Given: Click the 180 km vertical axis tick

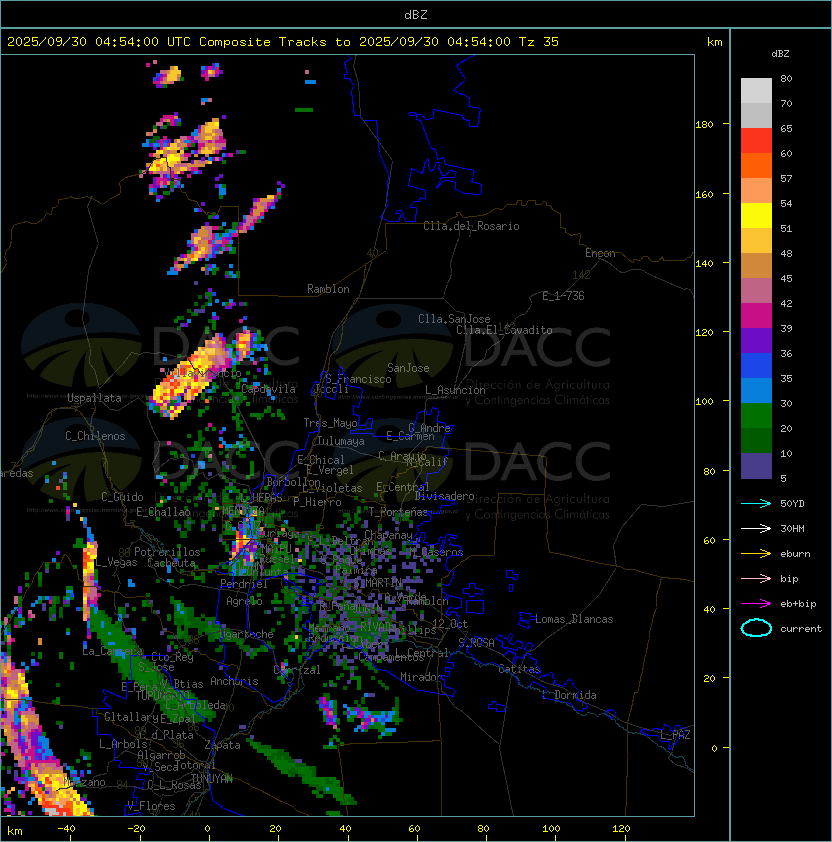Looking at the screenshot, I should click(704, 124).
